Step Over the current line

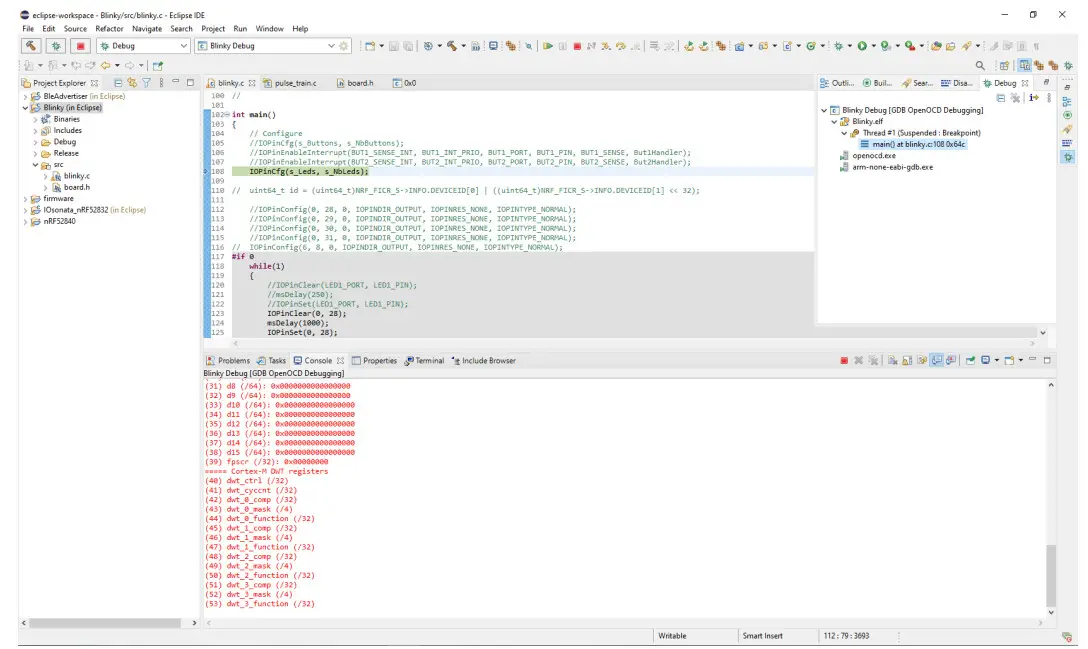pos(621,46)
